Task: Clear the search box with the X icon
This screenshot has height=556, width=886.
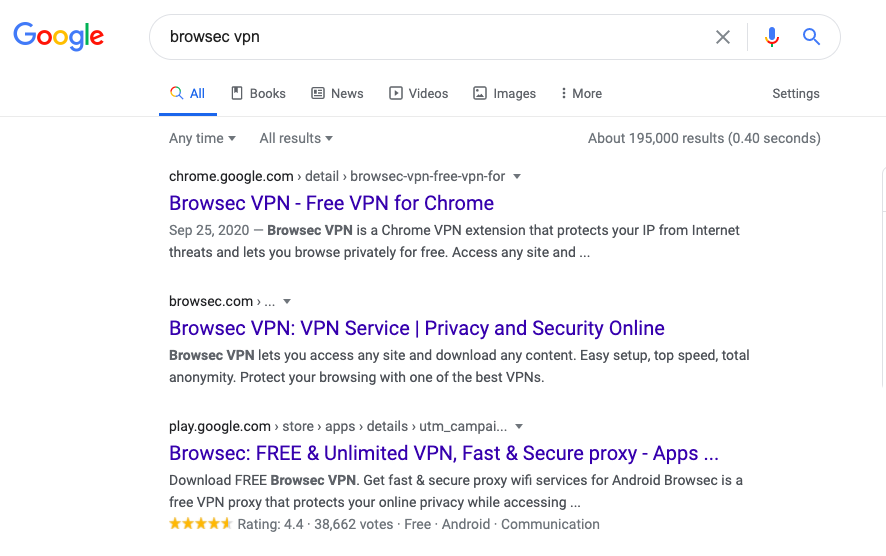Action: point(723,37)
